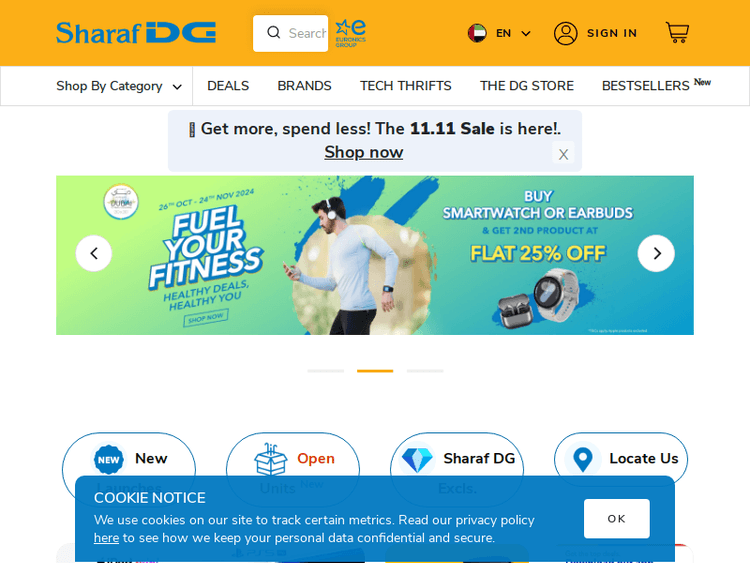750x563 pixels.
Task: Click inside the Search input field
Action: point(308,33)
